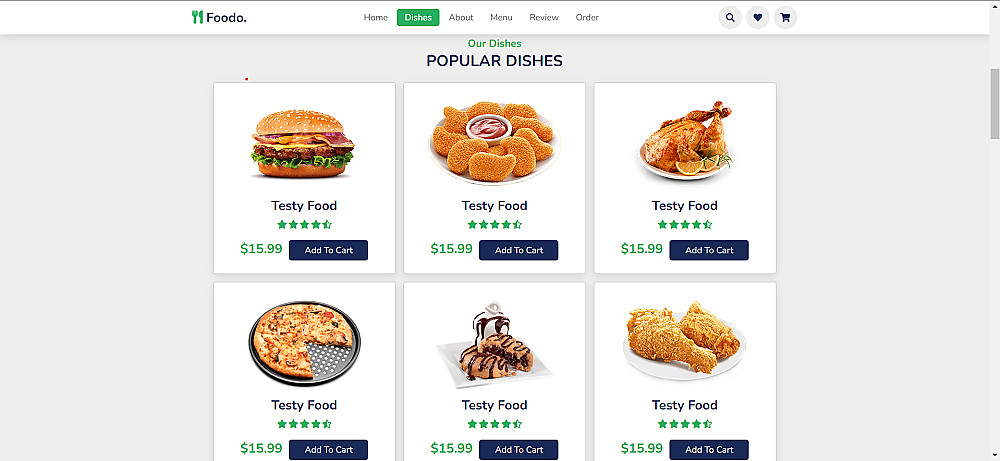The image size is (1000, 461).
Task: Open the search icon in header
Action: pyautogui.click(x=730, y=18)
